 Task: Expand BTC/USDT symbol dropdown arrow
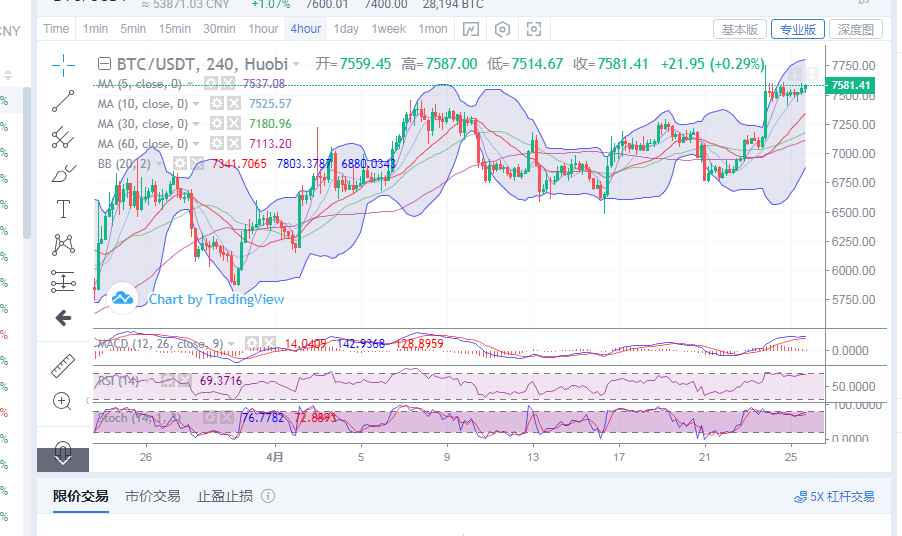[296, 64]
